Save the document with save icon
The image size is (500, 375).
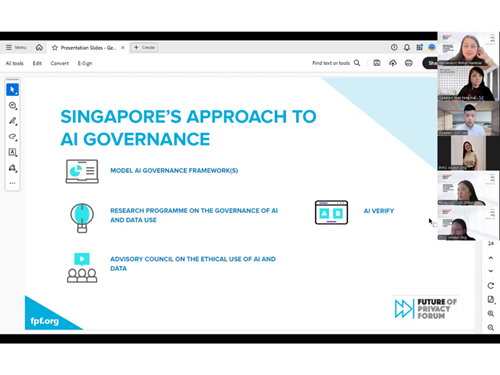pos(377,63)
